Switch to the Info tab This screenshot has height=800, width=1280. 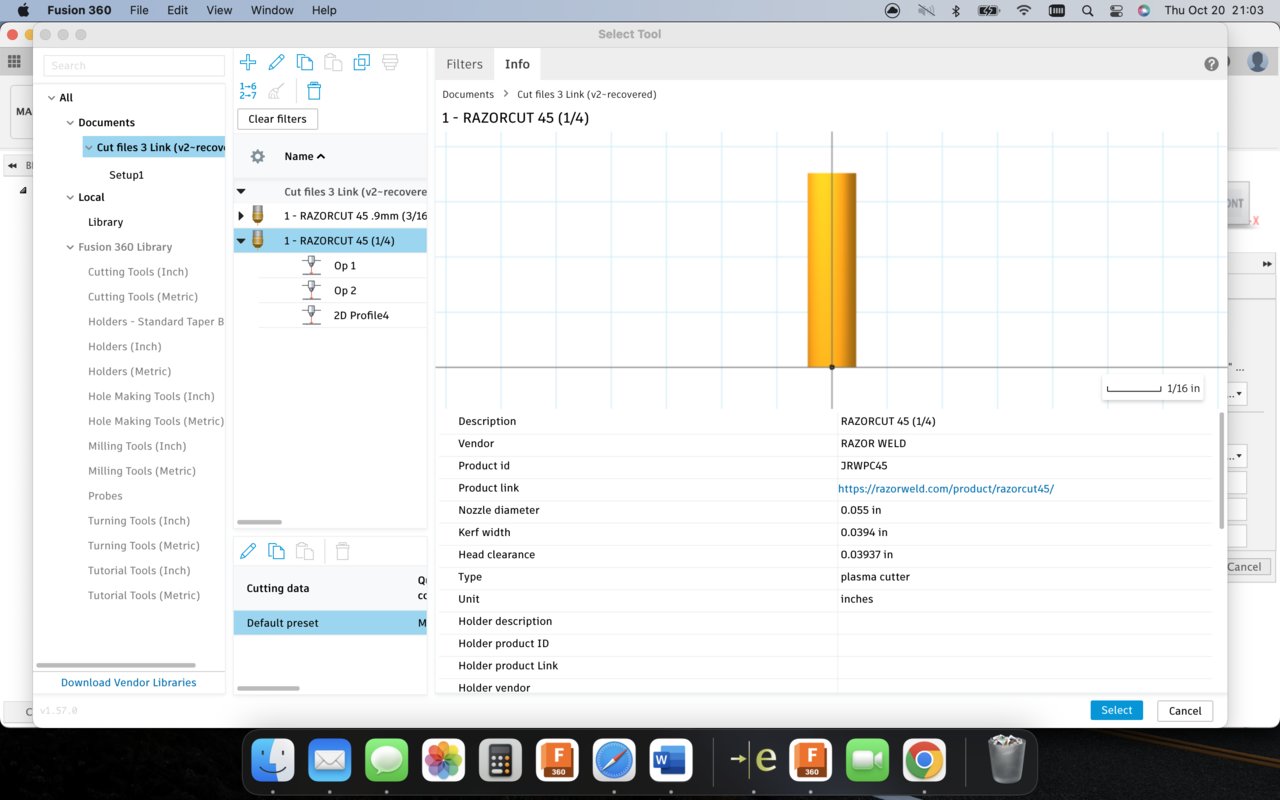click(x=517, y=64)
